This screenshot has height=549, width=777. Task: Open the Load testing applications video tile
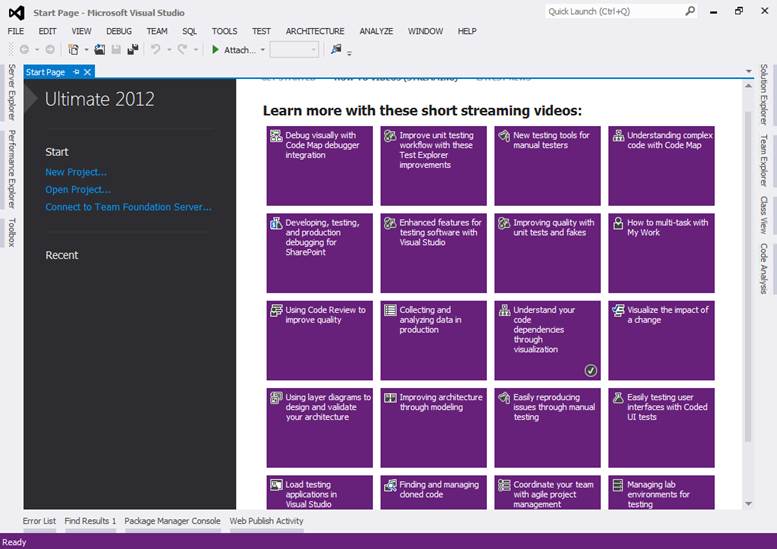click(320, 493)
